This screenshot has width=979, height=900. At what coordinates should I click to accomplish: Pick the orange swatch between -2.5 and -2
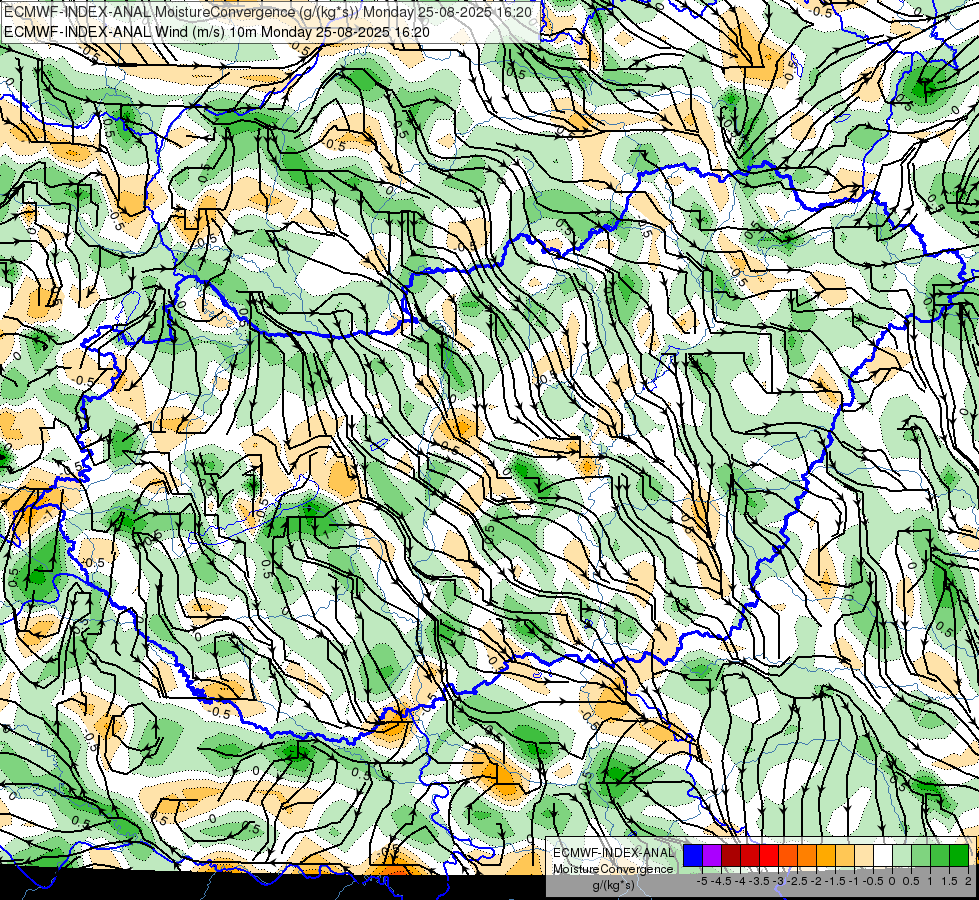point(807,855)
